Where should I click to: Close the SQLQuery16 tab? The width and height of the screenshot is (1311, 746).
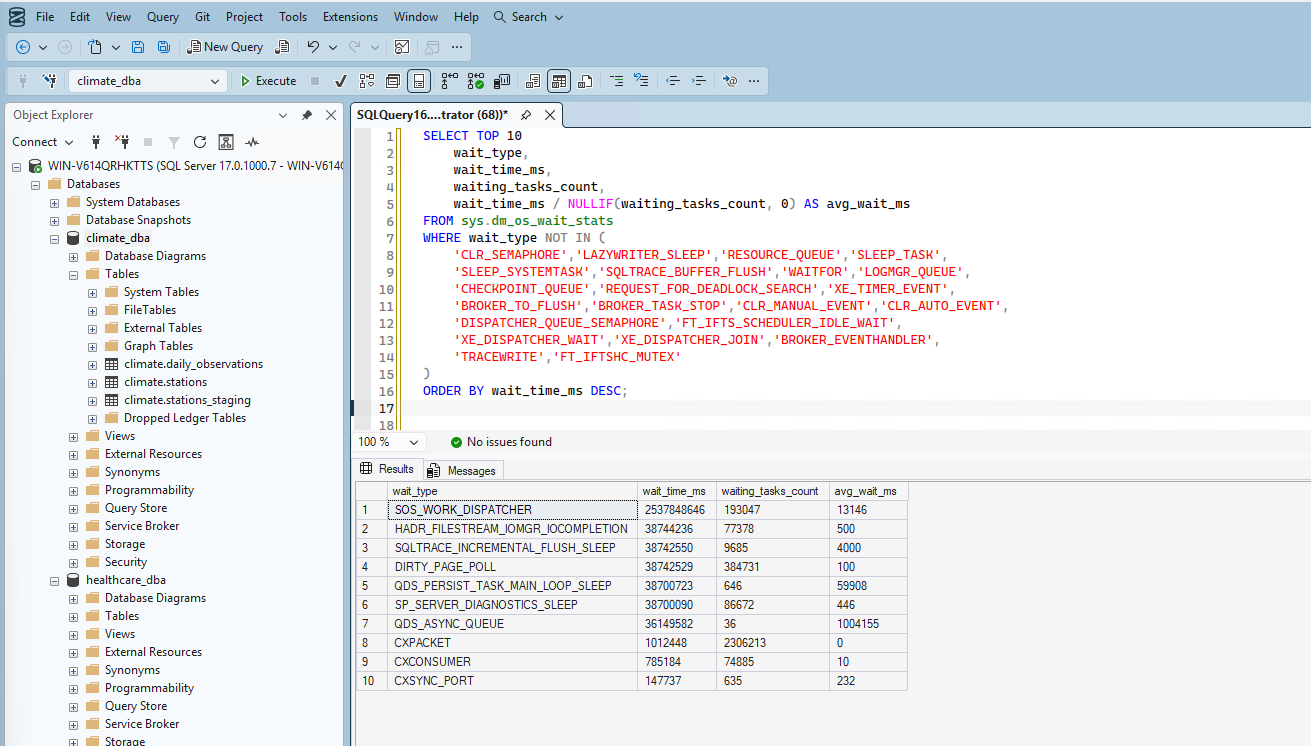[549, 115]
